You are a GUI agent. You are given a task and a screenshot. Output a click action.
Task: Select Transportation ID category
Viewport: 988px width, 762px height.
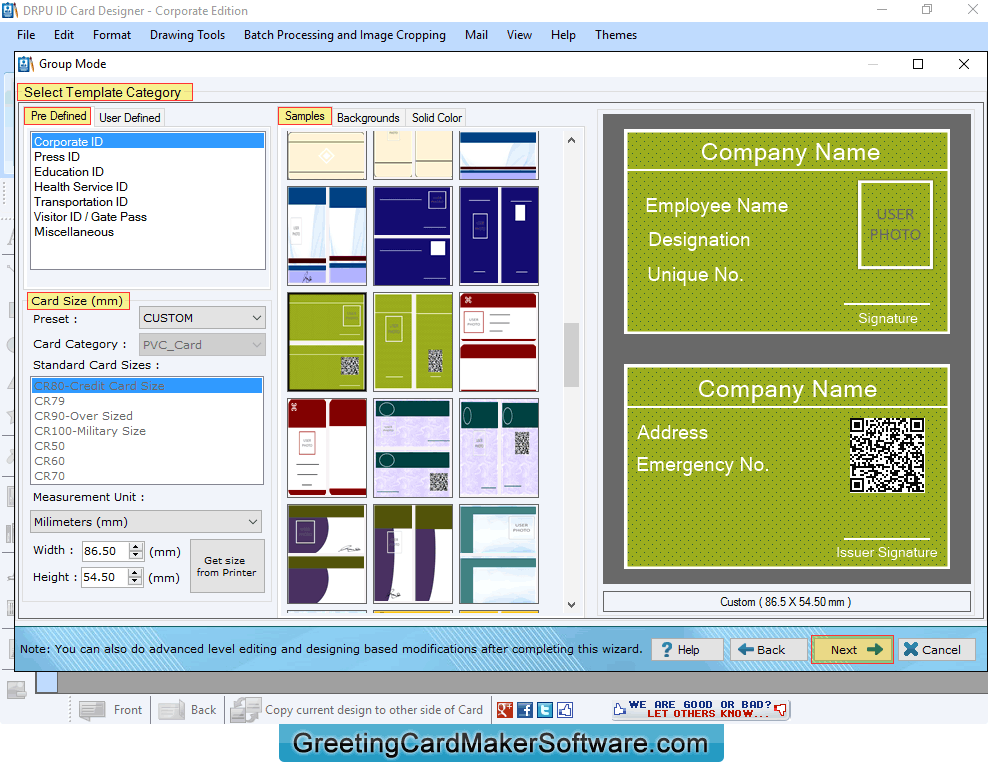[x=148, y=202]
